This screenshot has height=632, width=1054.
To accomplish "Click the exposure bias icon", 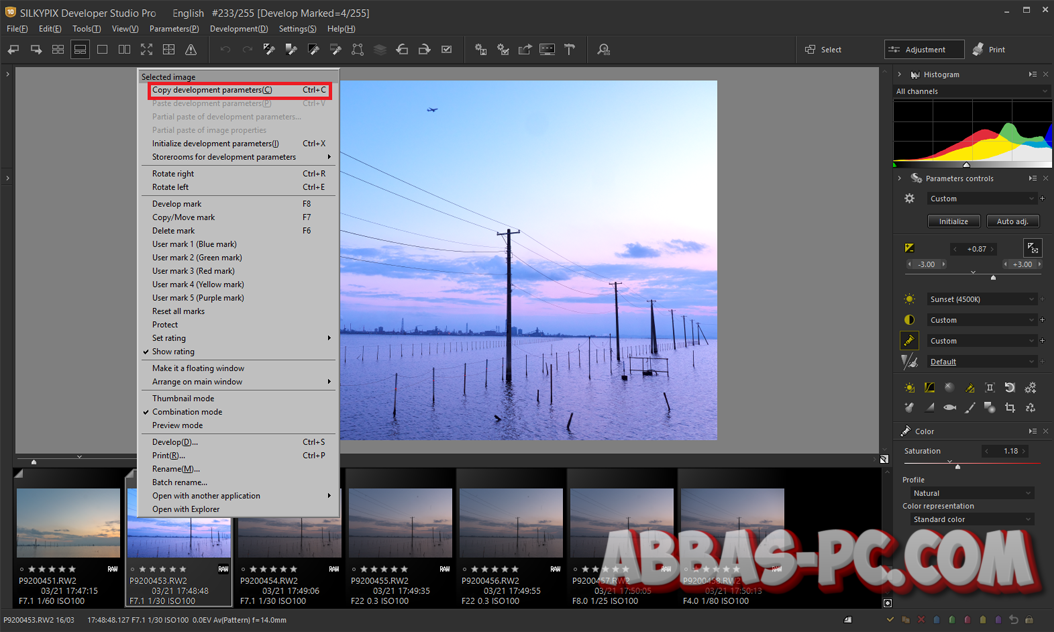I will (x=909, y=248).
